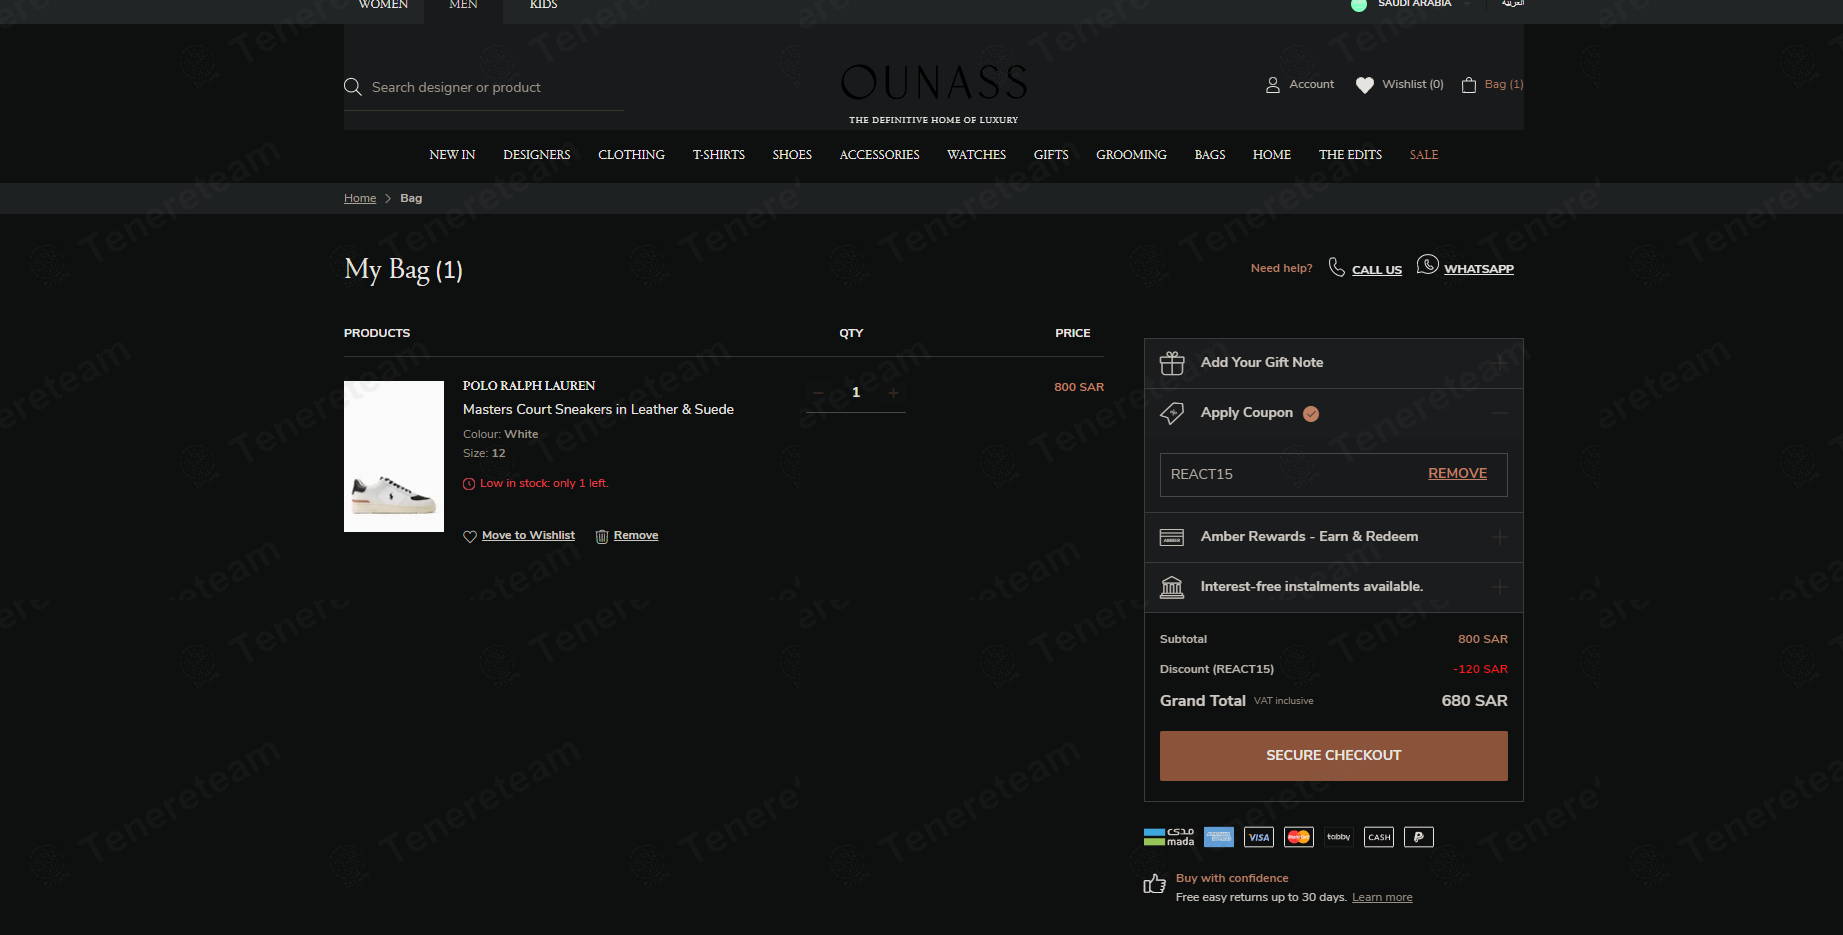The image size is (1843, 935).
Task: Open the T-Shirts menu
Action: point(719,155)
